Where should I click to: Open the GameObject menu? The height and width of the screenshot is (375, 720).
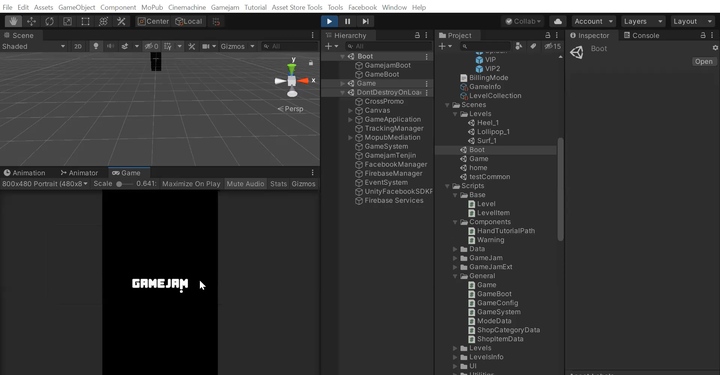[x=77, y=7]
